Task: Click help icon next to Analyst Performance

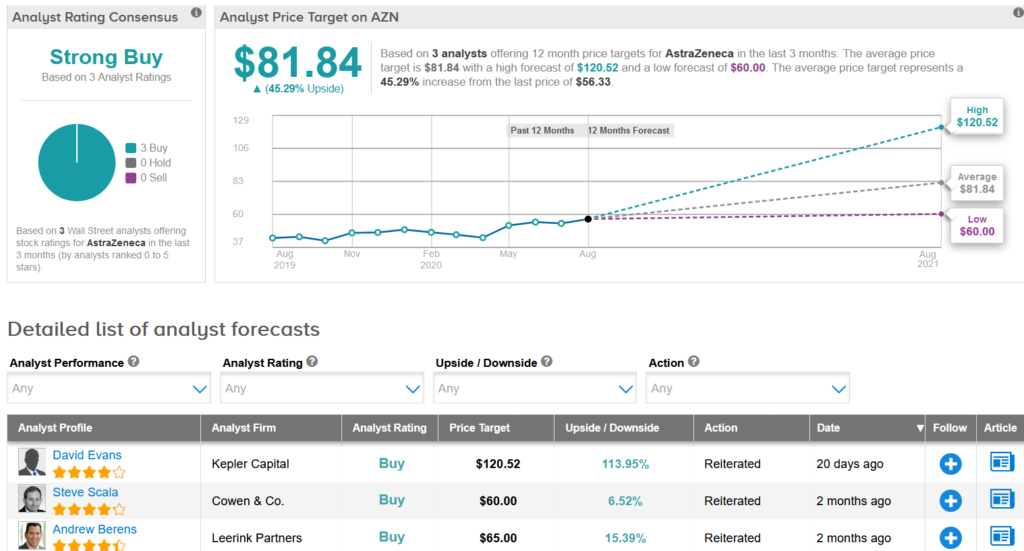Action: [133, 362]
